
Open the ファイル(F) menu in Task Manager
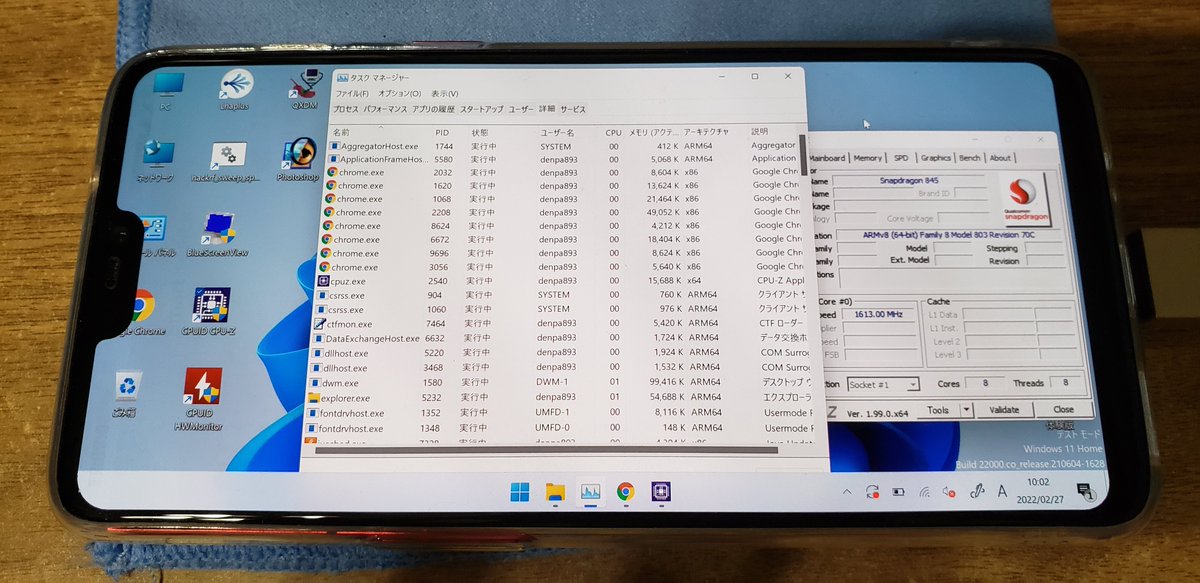coord(352,93)
